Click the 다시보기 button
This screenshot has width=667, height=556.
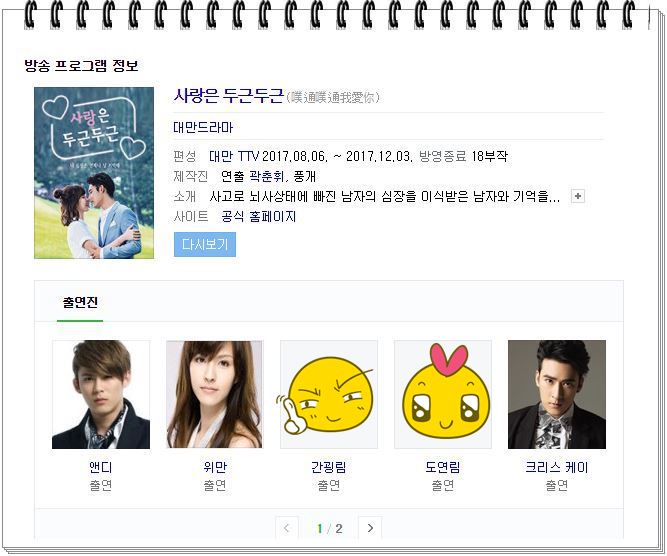[205, 245]
